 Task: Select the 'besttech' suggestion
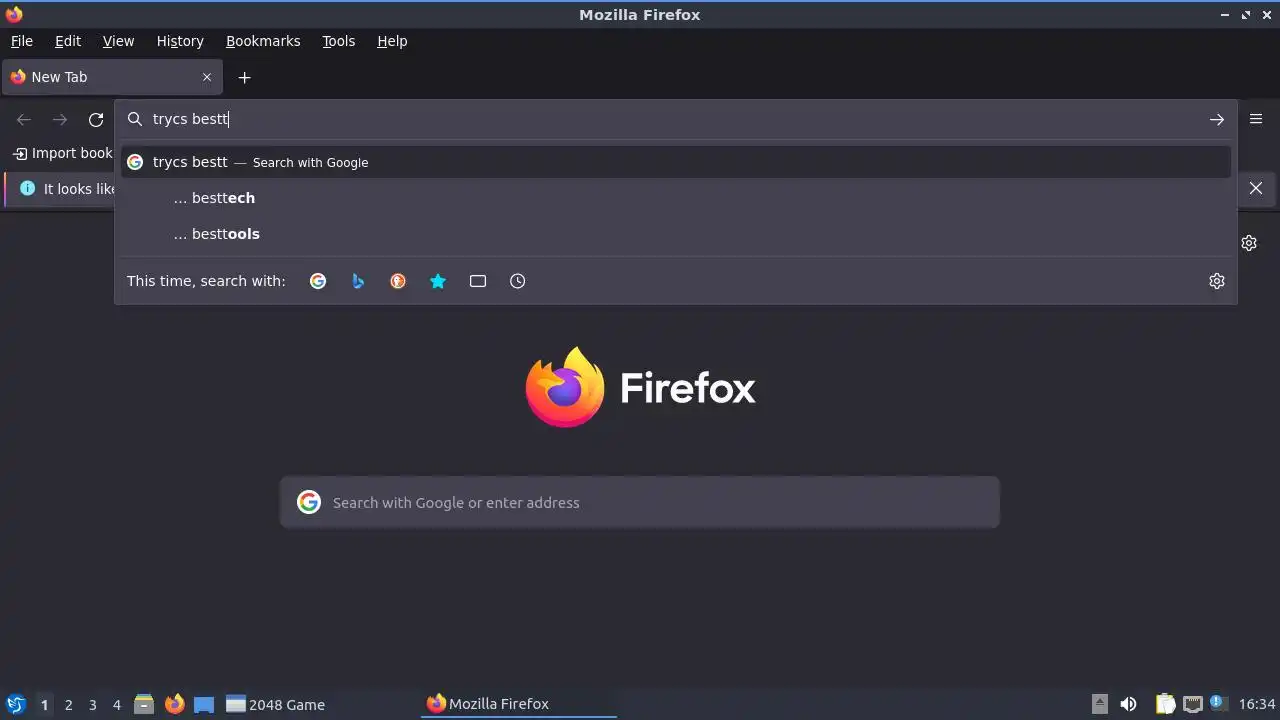click(x=676, y=198)
